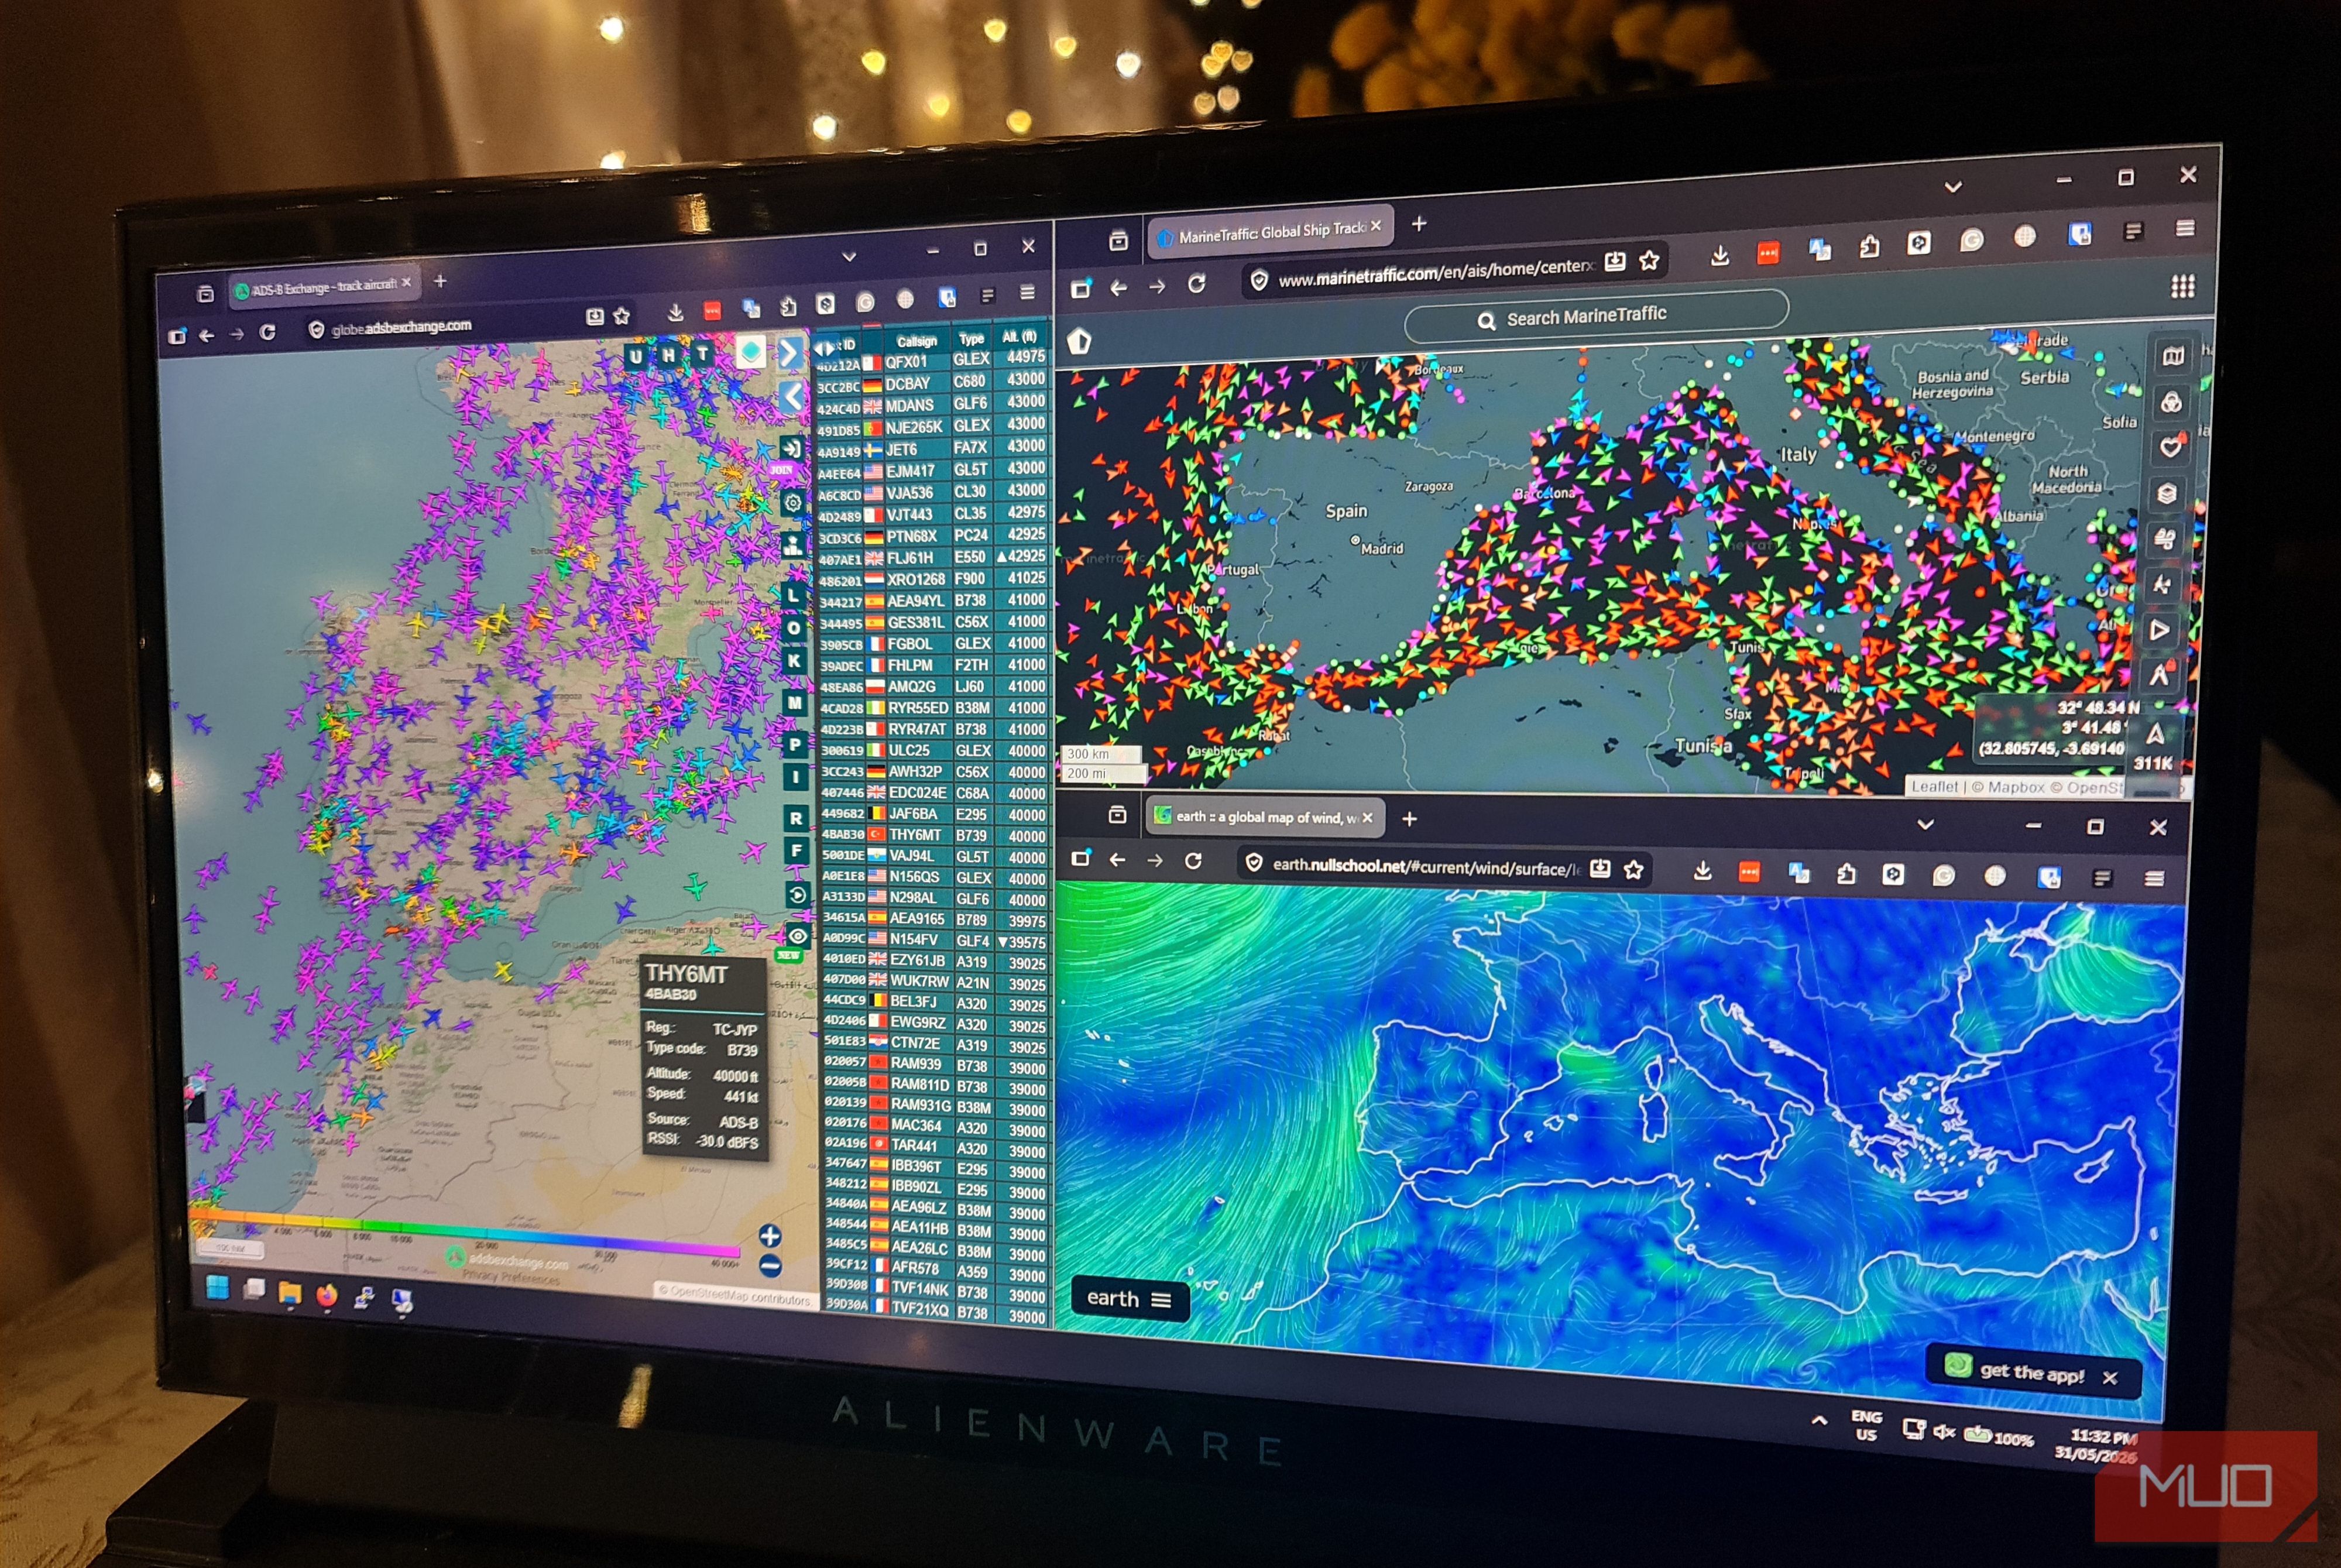Open new tab in ADS-B Exchange window
2341x1568 pixels.
[440, 281]
